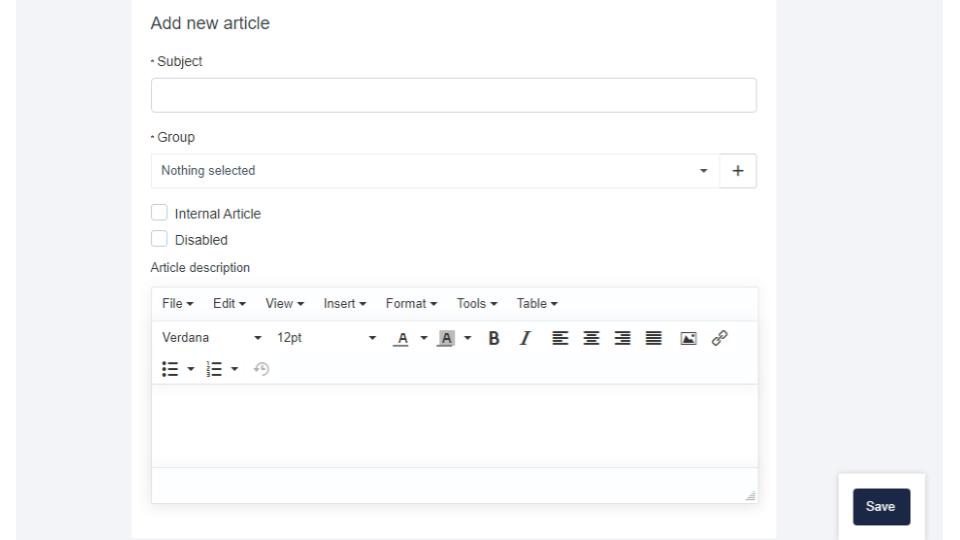Screen dimensions: 960x540
Task: Enable the Internal Article checkbox
Action: [158, 213]
